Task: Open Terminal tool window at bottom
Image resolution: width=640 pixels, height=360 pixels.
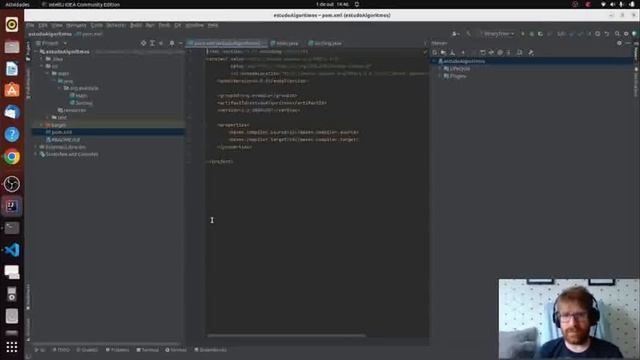Action: click(x=147, y=350)
